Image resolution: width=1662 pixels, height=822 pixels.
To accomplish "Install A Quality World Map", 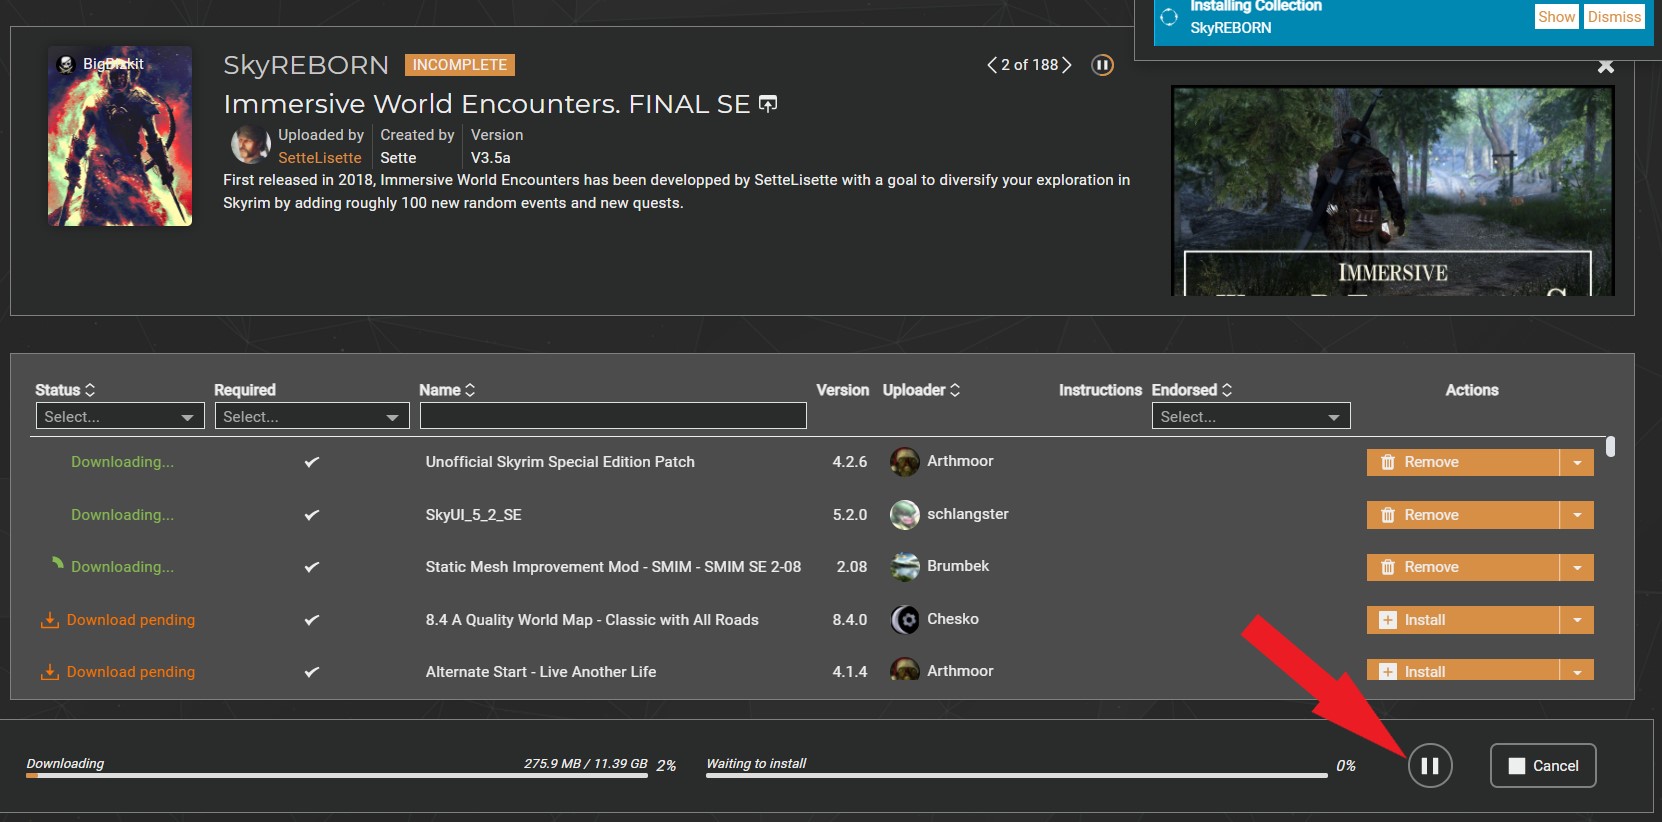I will click(x=1463, y=620).
